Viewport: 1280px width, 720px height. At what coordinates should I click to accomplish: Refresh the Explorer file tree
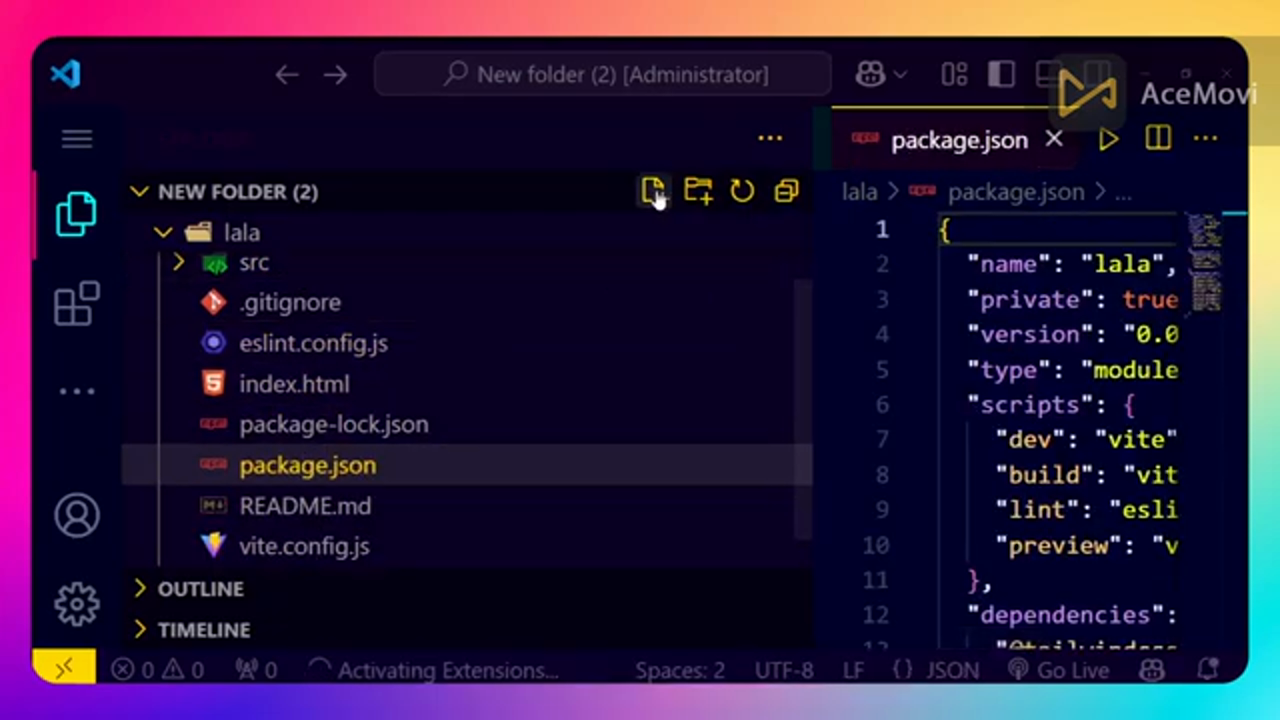742,191
